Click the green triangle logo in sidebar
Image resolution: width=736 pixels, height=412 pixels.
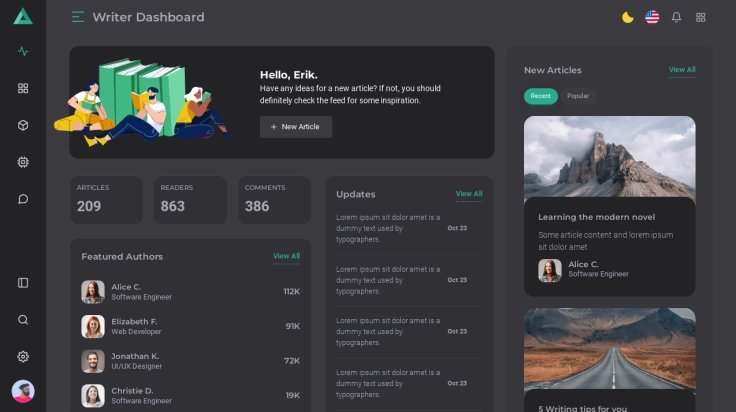tap(23, 16)
